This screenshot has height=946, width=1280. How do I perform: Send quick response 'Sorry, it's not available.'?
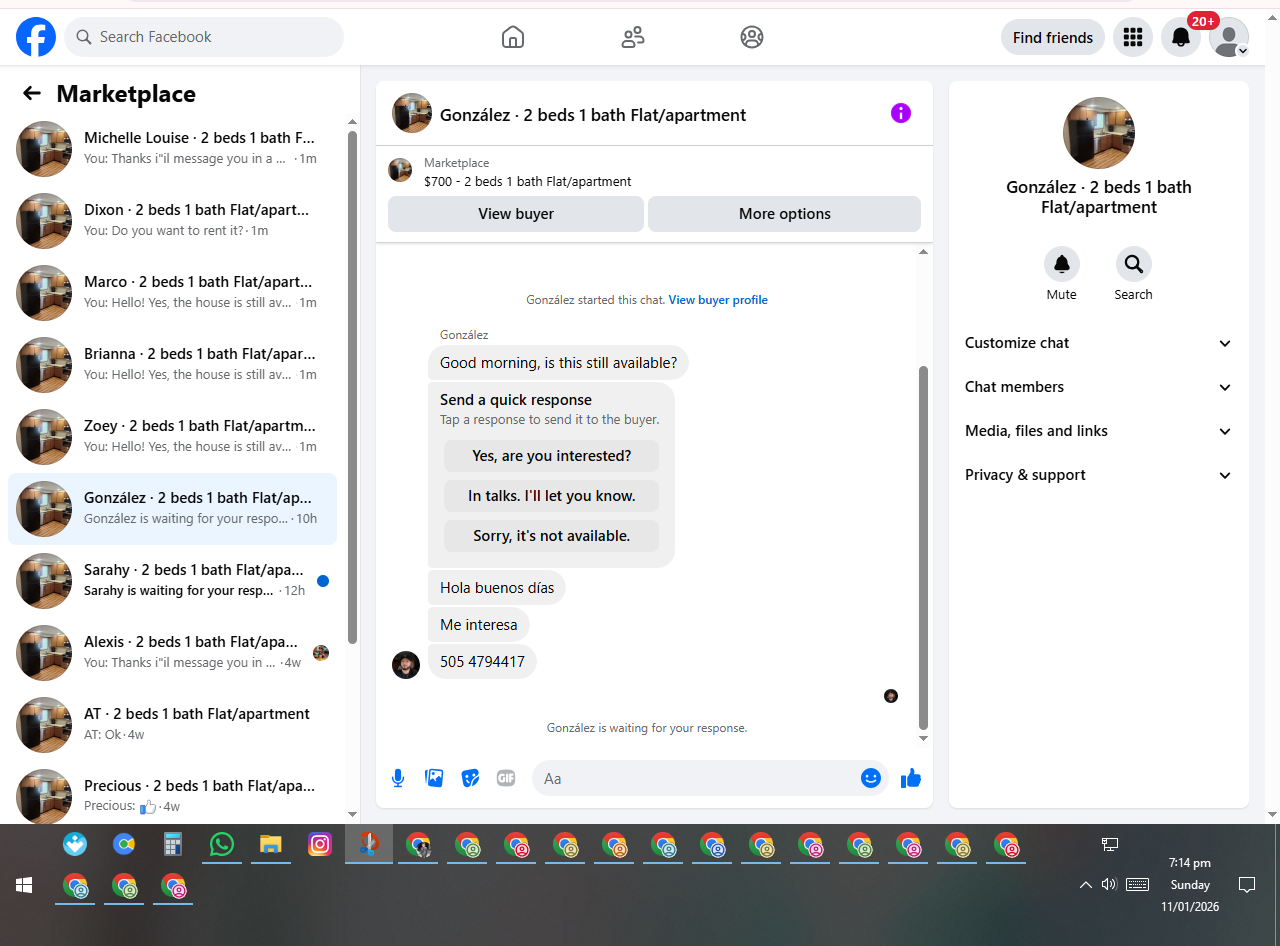[552, 536]
